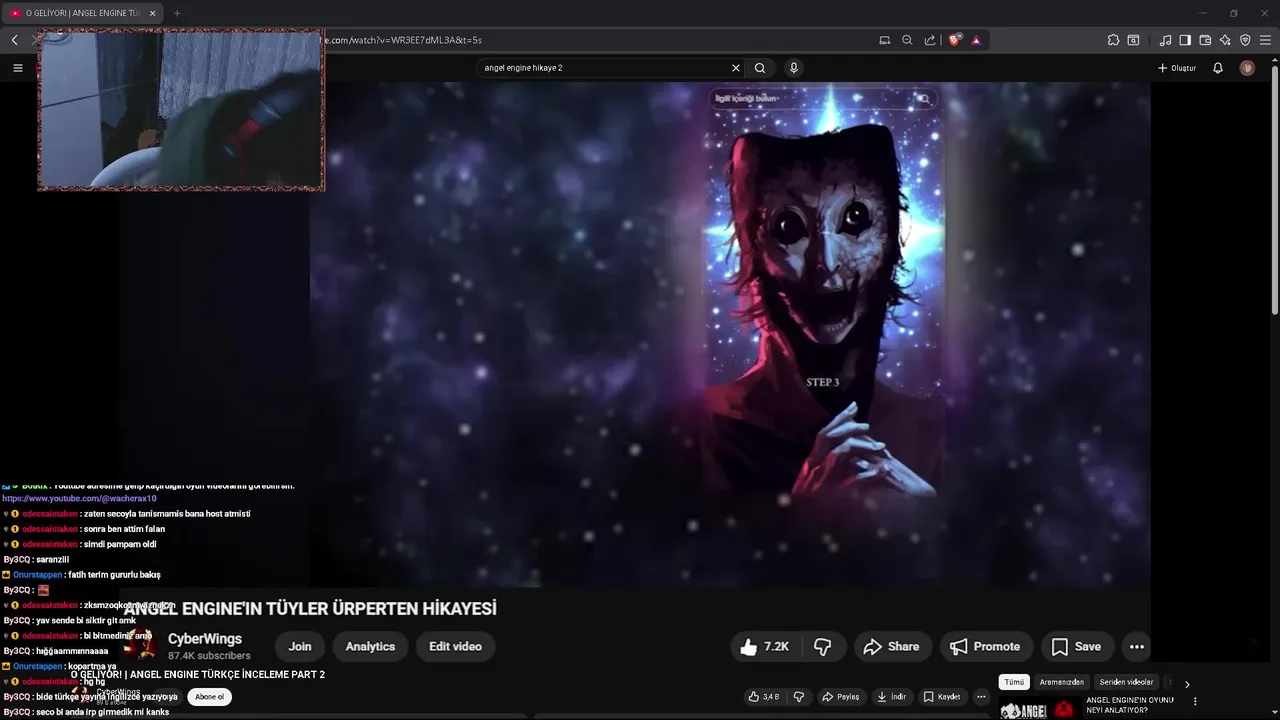Save the video with Save button
This screenshot has width=1280, height=720.
(1077, 647)
